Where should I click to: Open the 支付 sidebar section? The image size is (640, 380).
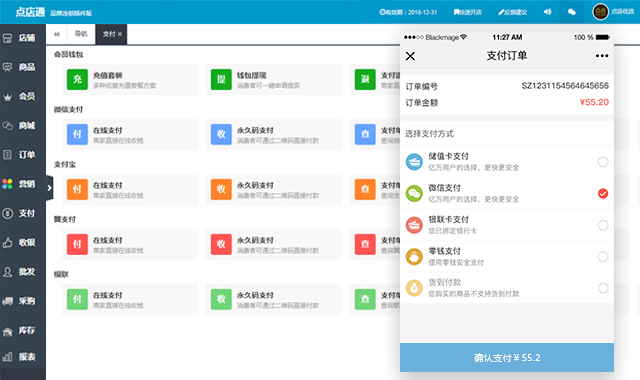[x=20, y=213]
